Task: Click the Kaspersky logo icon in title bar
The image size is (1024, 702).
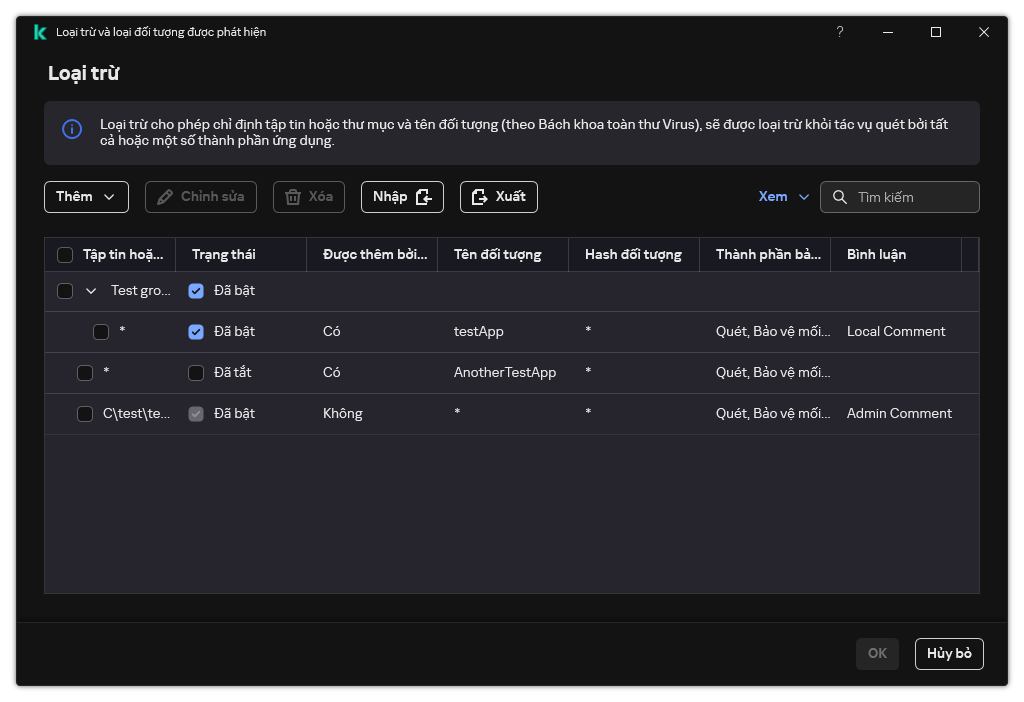Action: pyautogui.click(x=39, y=32)
